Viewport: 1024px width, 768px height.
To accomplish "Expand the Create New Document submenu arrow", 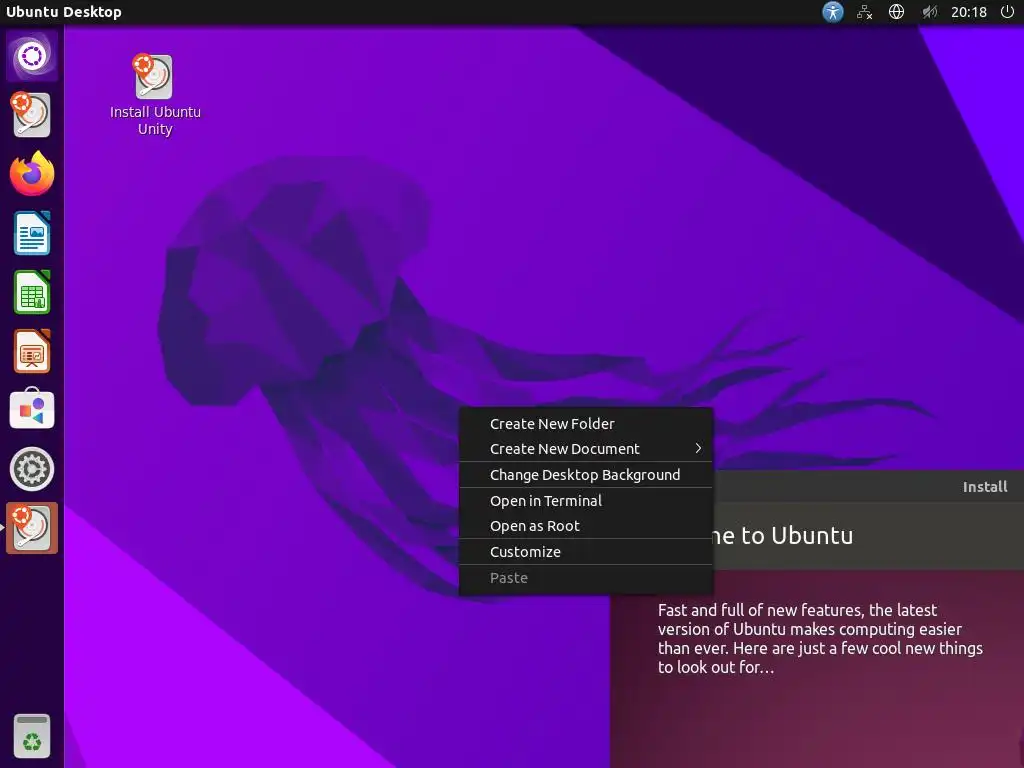I will [x=698, y=448].
